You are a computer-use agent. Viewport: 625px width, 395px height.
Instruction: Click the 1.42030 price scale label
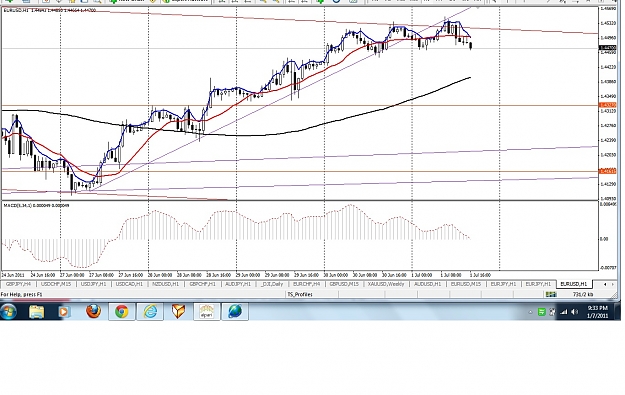click(x=608, y=155)
